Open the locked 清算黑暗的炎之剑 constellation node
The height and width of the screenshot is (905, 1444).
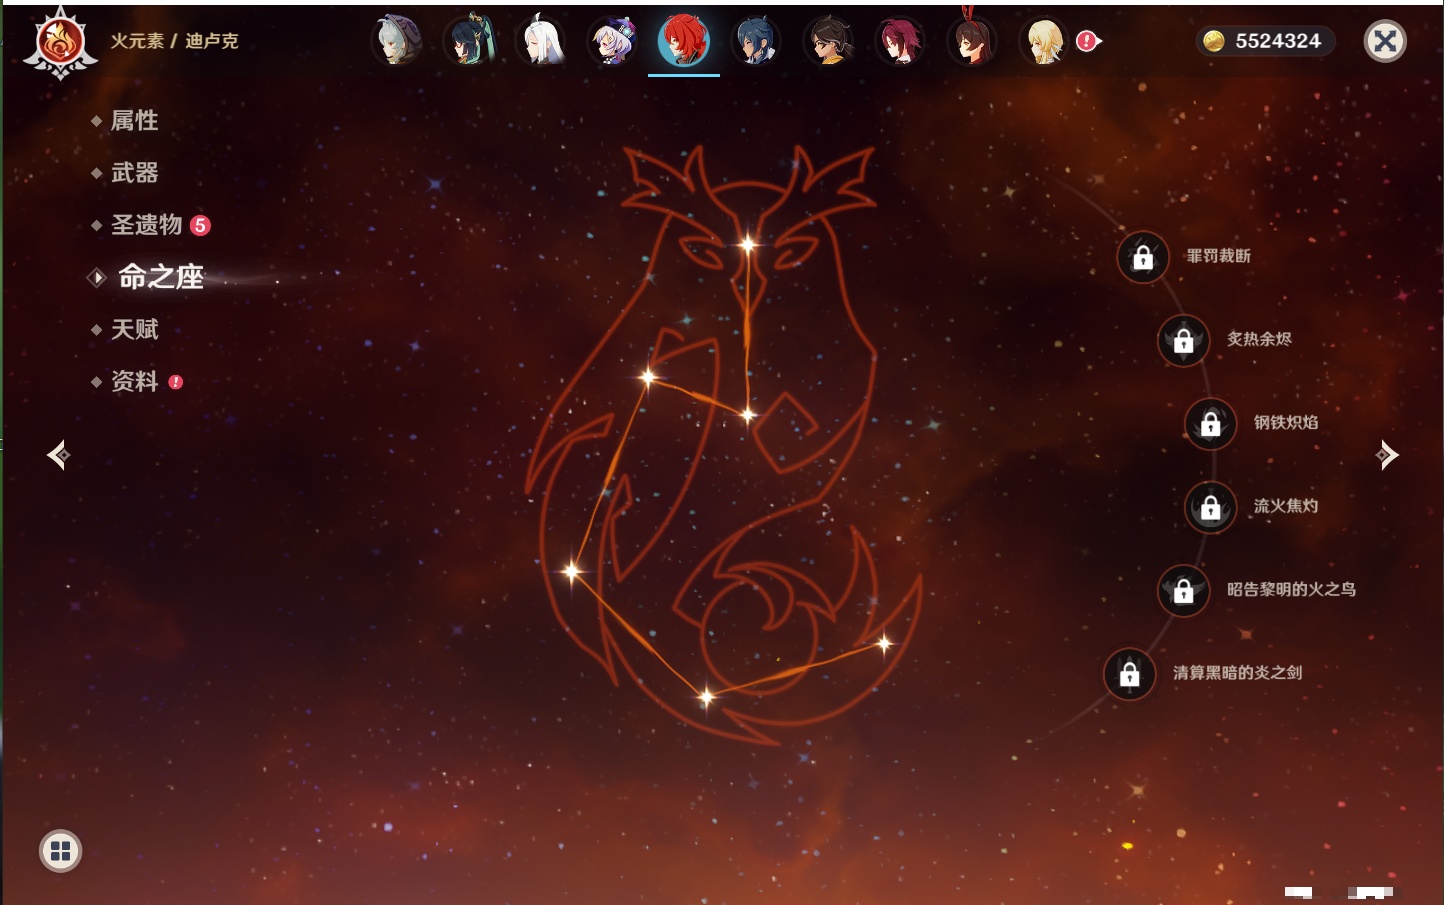[x=1129, y=673]
